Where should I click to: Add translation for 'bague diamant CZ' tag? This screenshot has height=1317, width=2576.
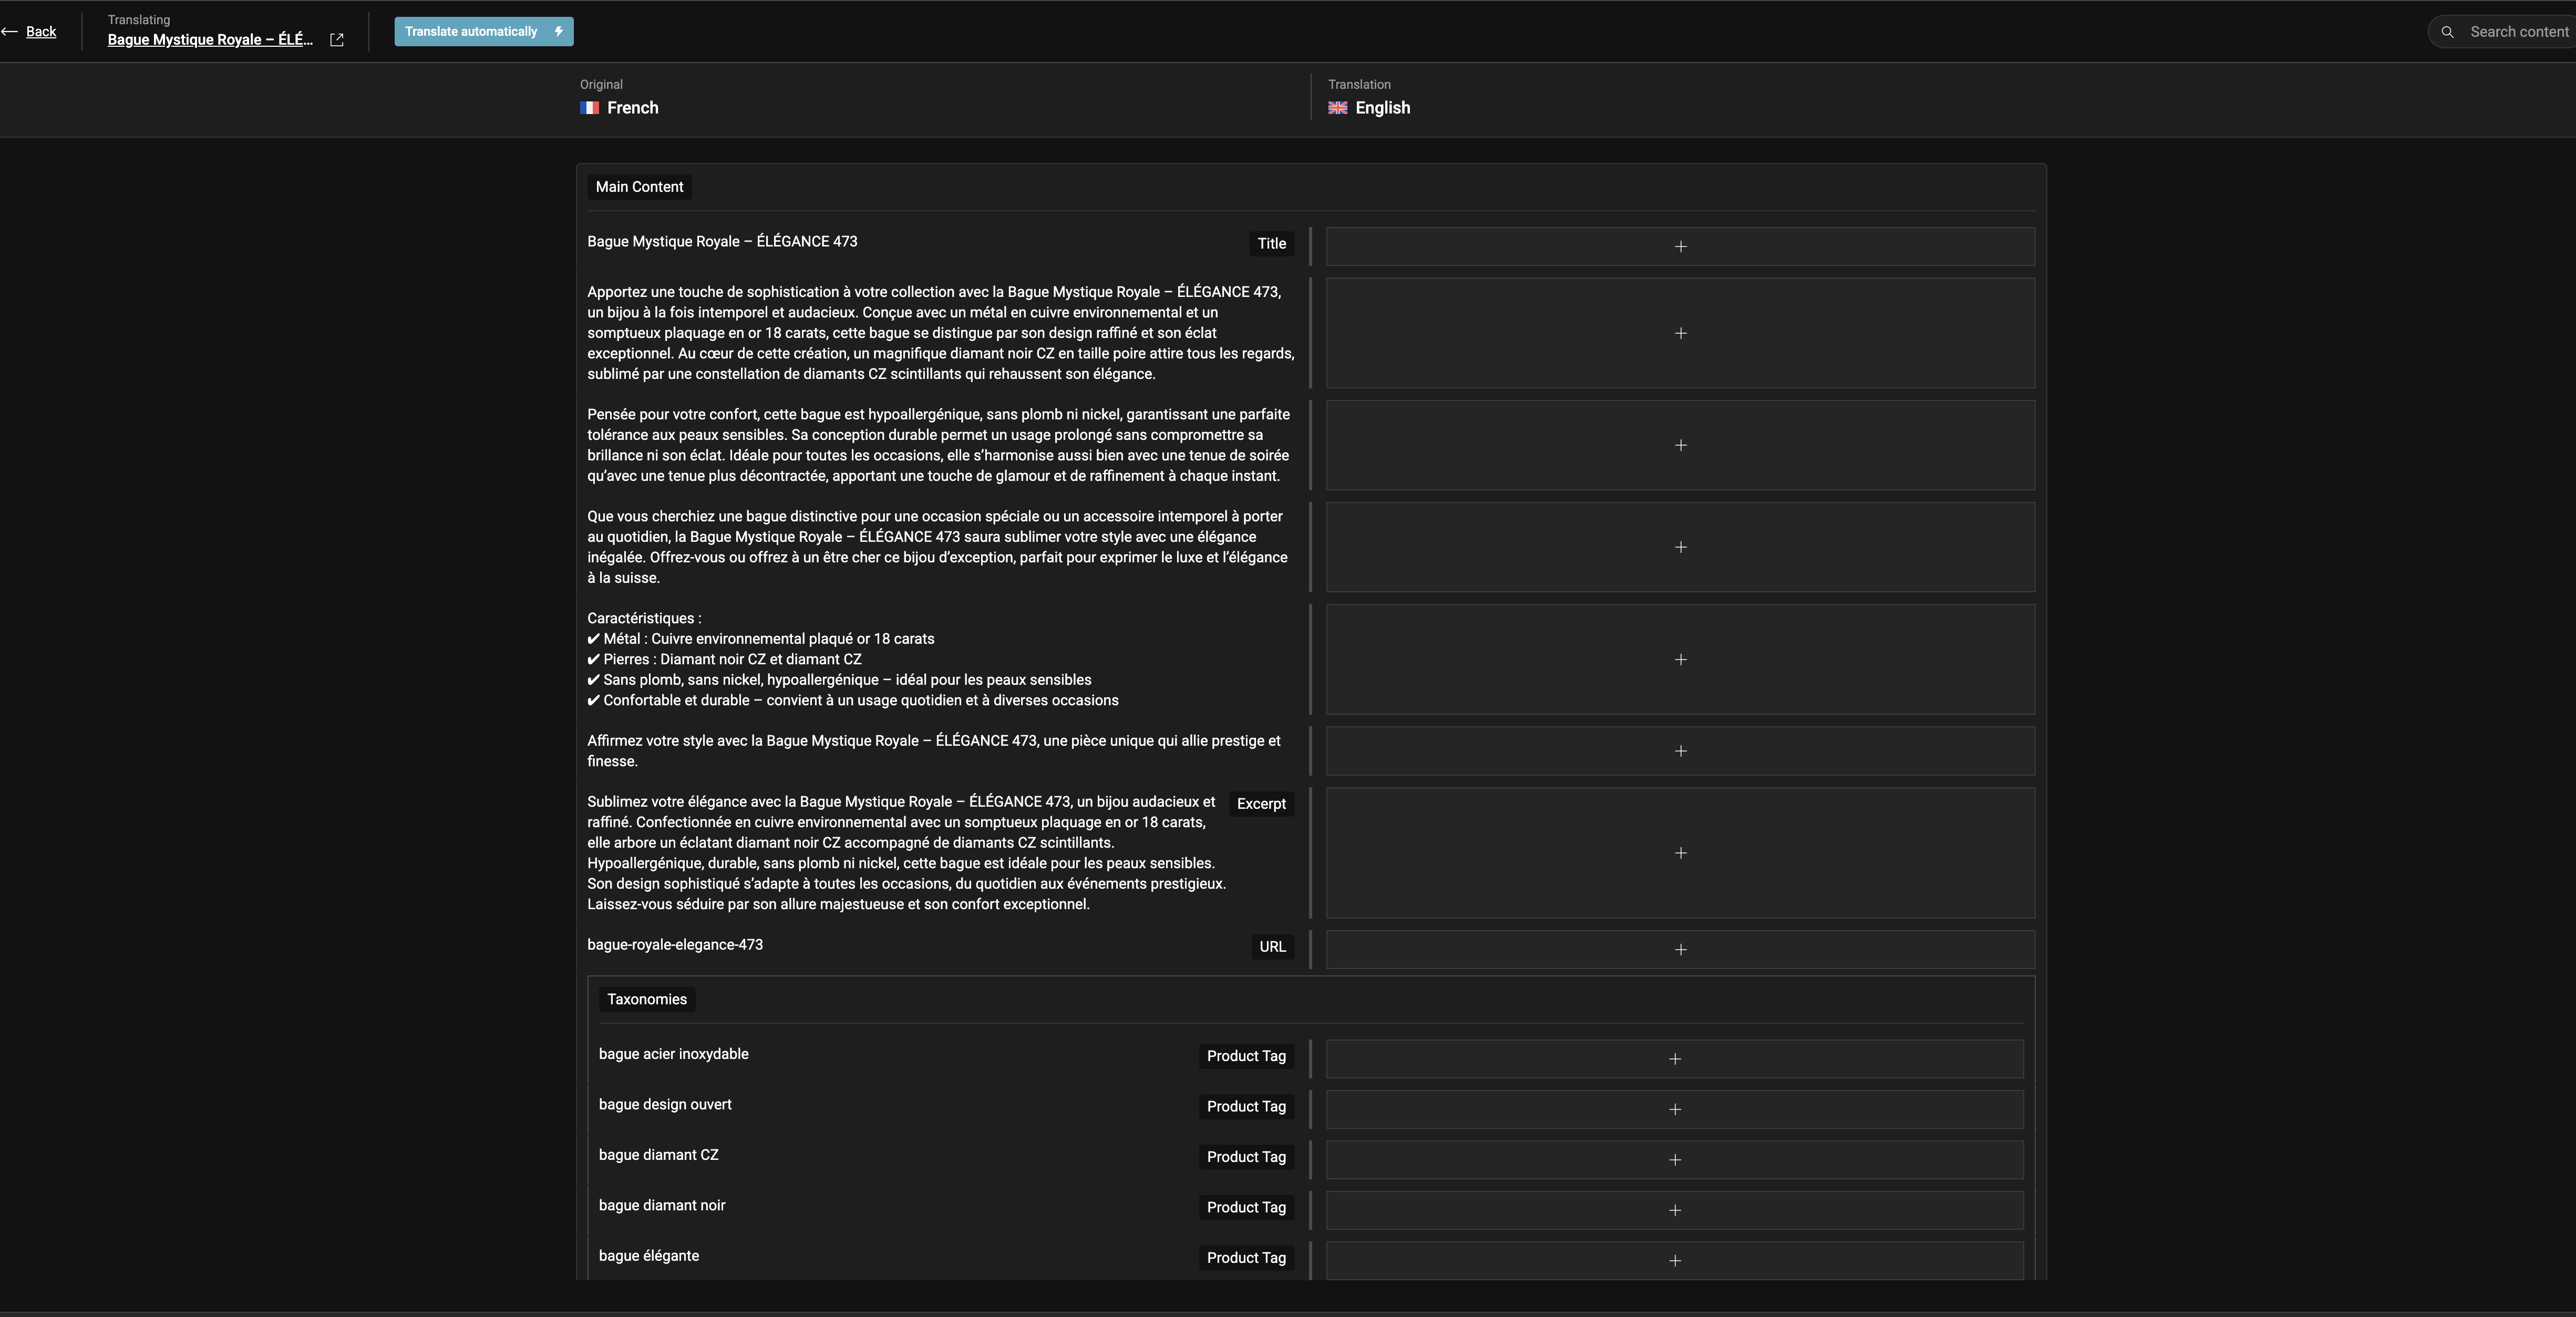pos(1675,1160)
